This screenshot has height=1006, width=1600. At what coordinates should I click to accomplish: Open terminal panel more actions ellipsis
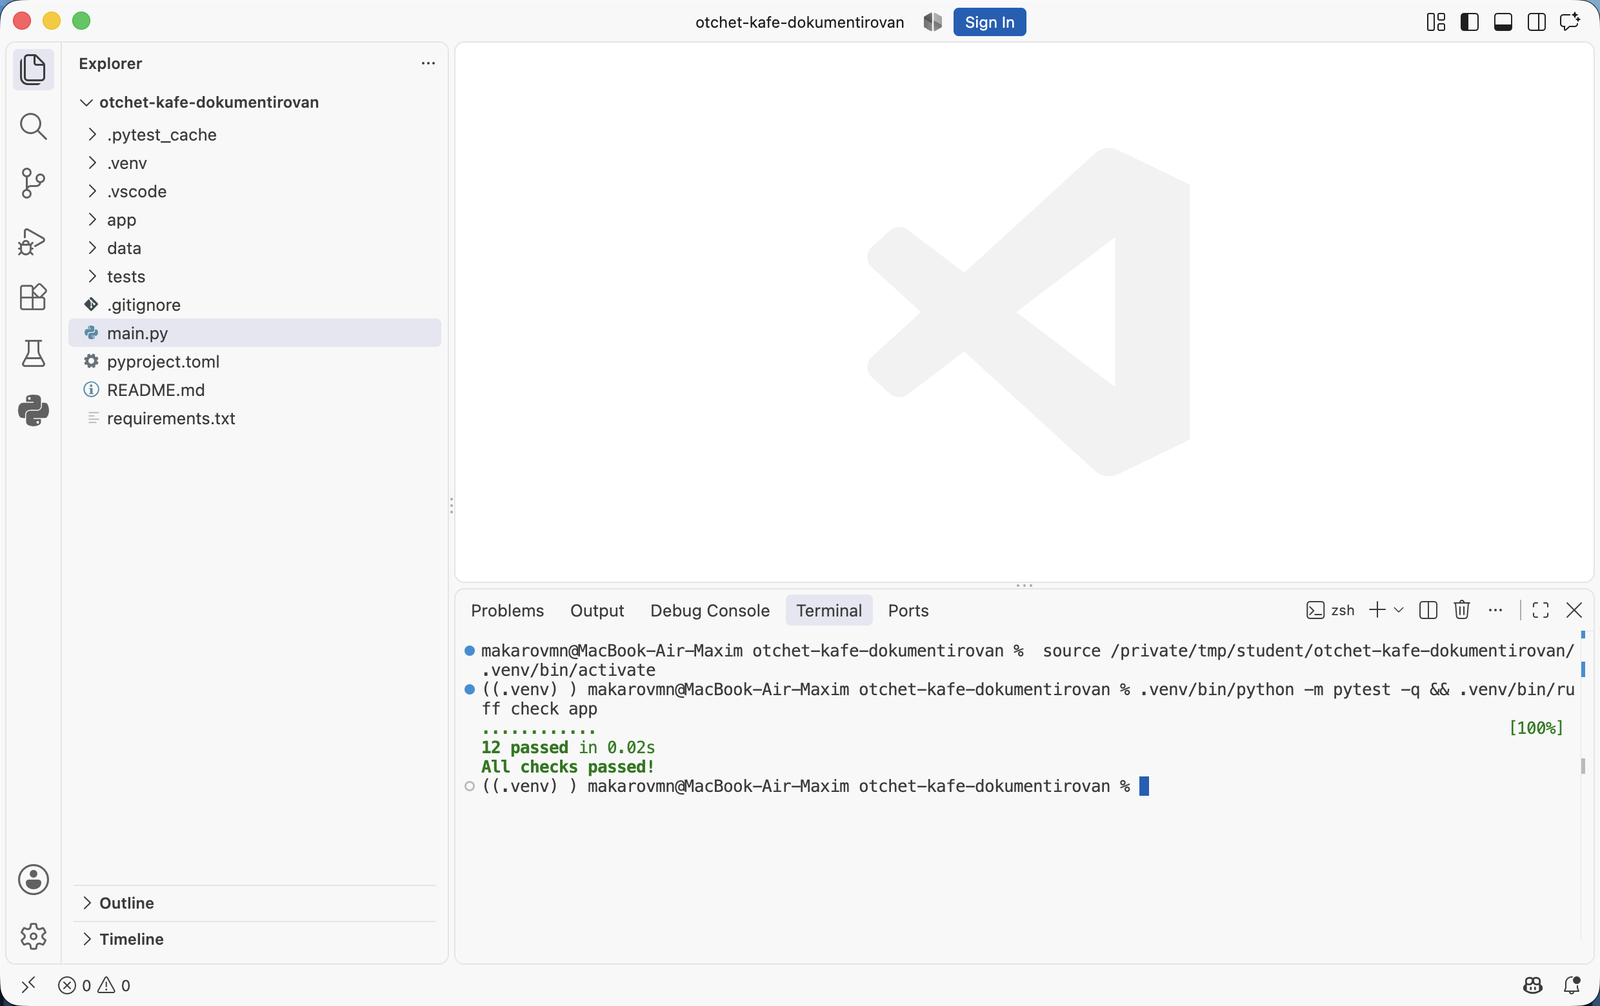tap(1495, 610)
